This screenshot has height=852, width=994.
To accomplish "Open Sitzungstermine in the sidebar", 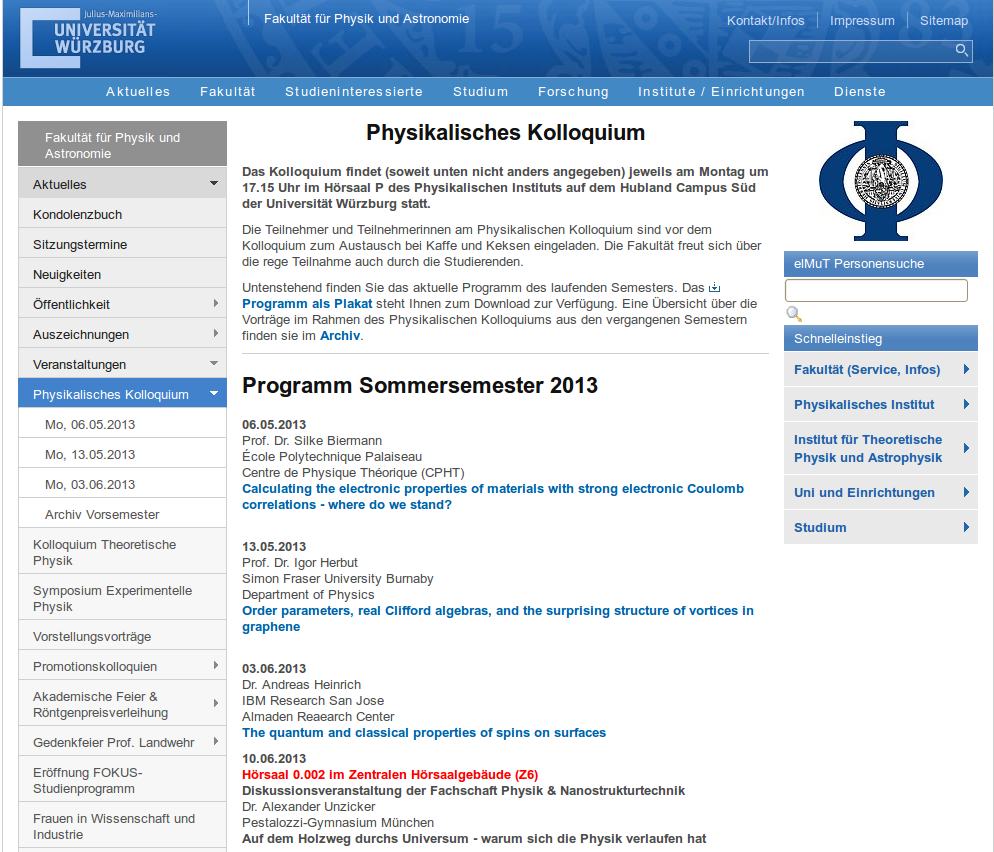I will pos(122,244).
